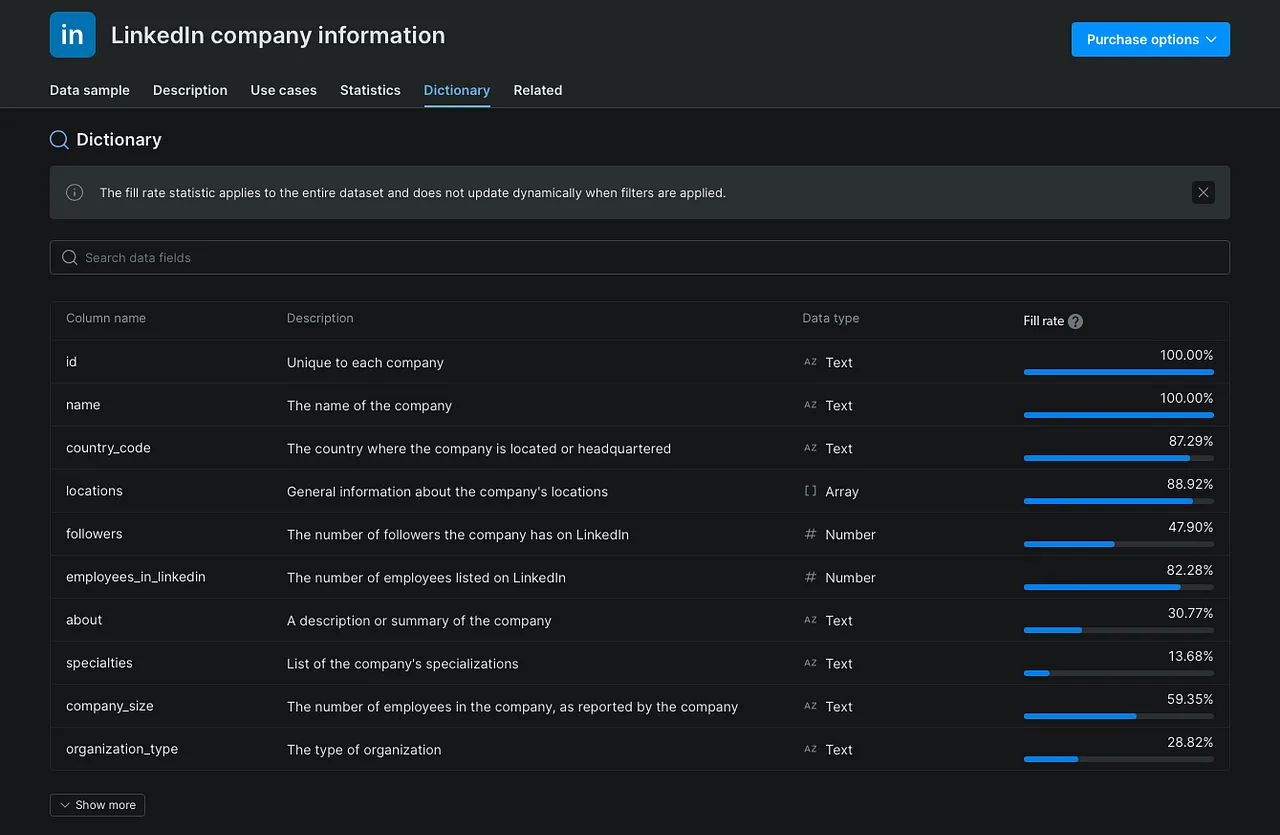1280x835 pixels.
Task: Click the Description column header
Action: click(320, 318)
